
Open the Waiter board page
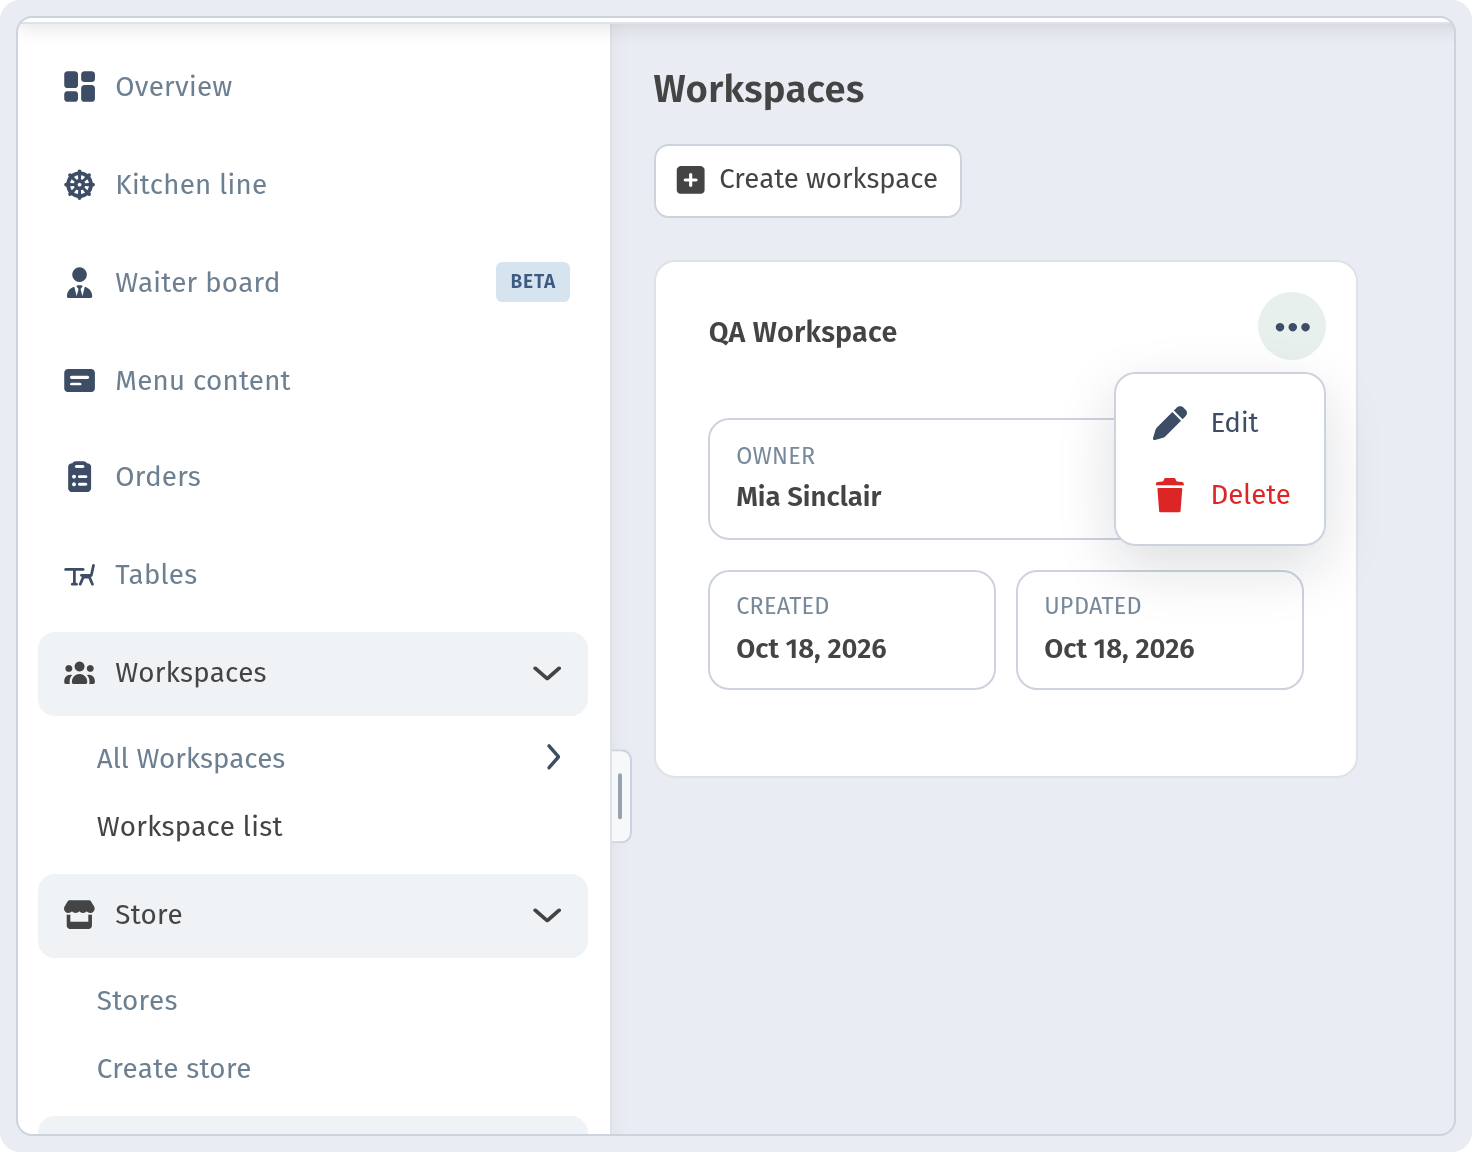coord(312,283)
